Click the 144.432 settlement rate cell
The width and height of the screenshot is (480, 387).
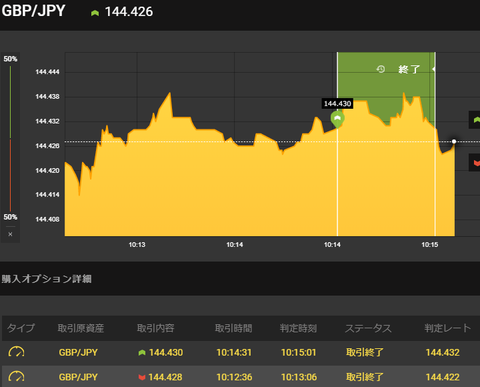coord(443,352)
